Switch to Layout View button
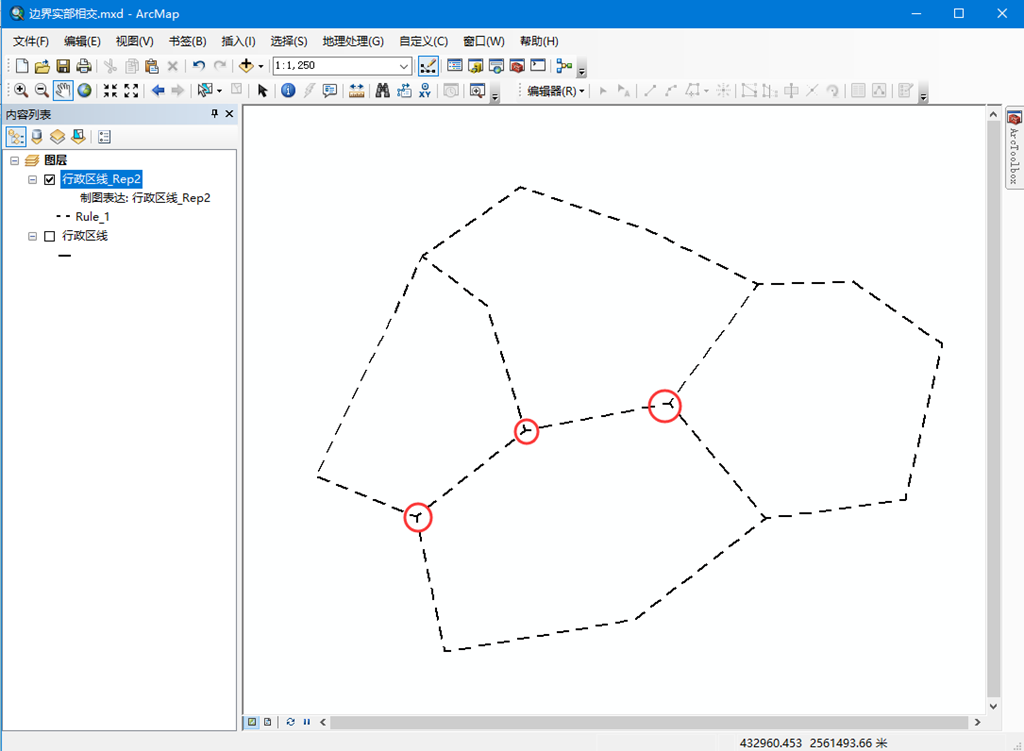1024x751 pixels. (268, 722)
